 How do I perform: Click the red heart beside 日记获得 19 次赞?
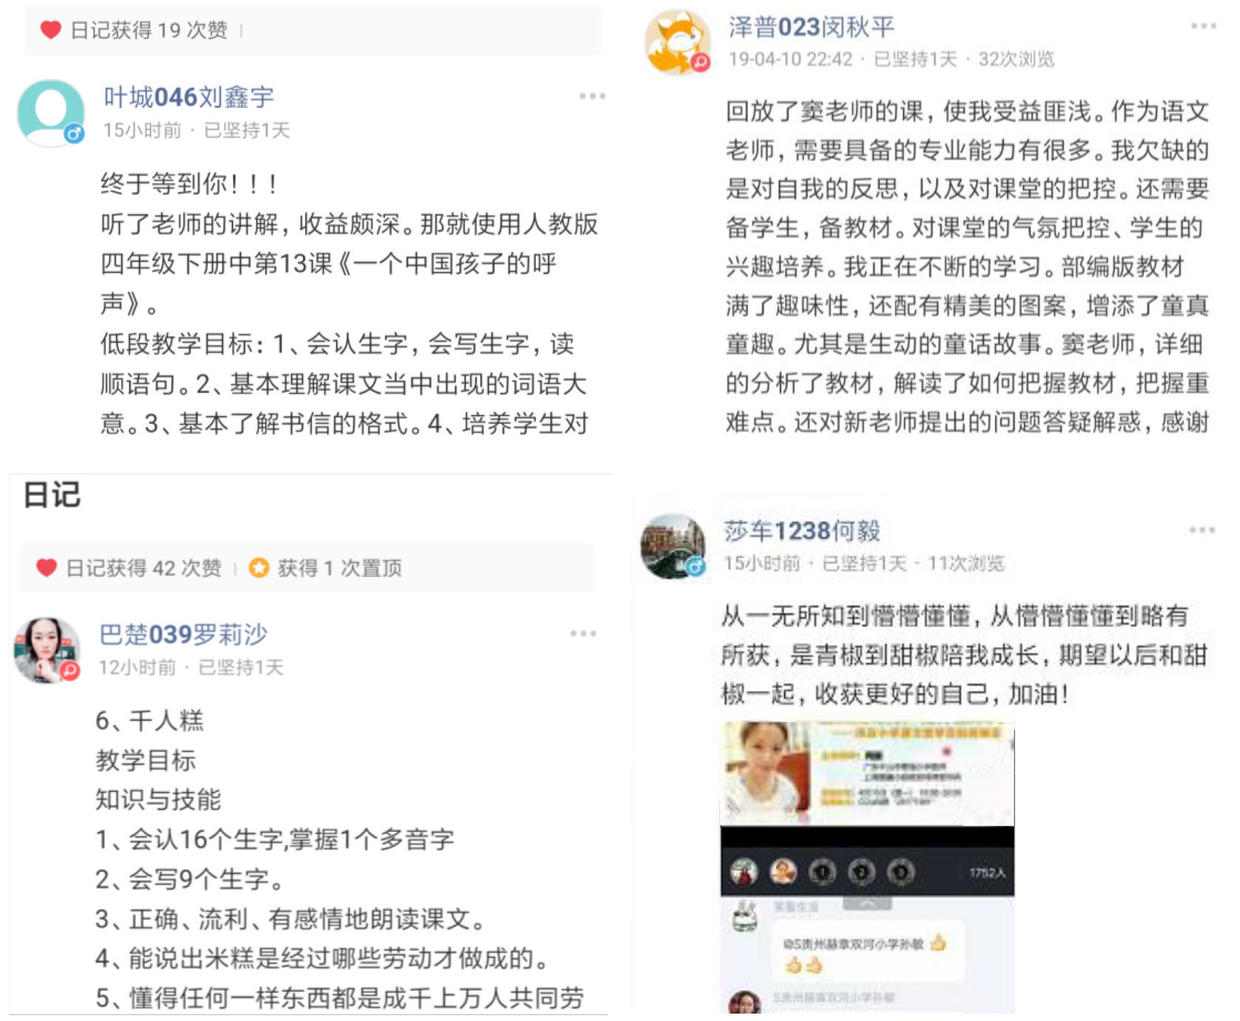tap(51, 30)
